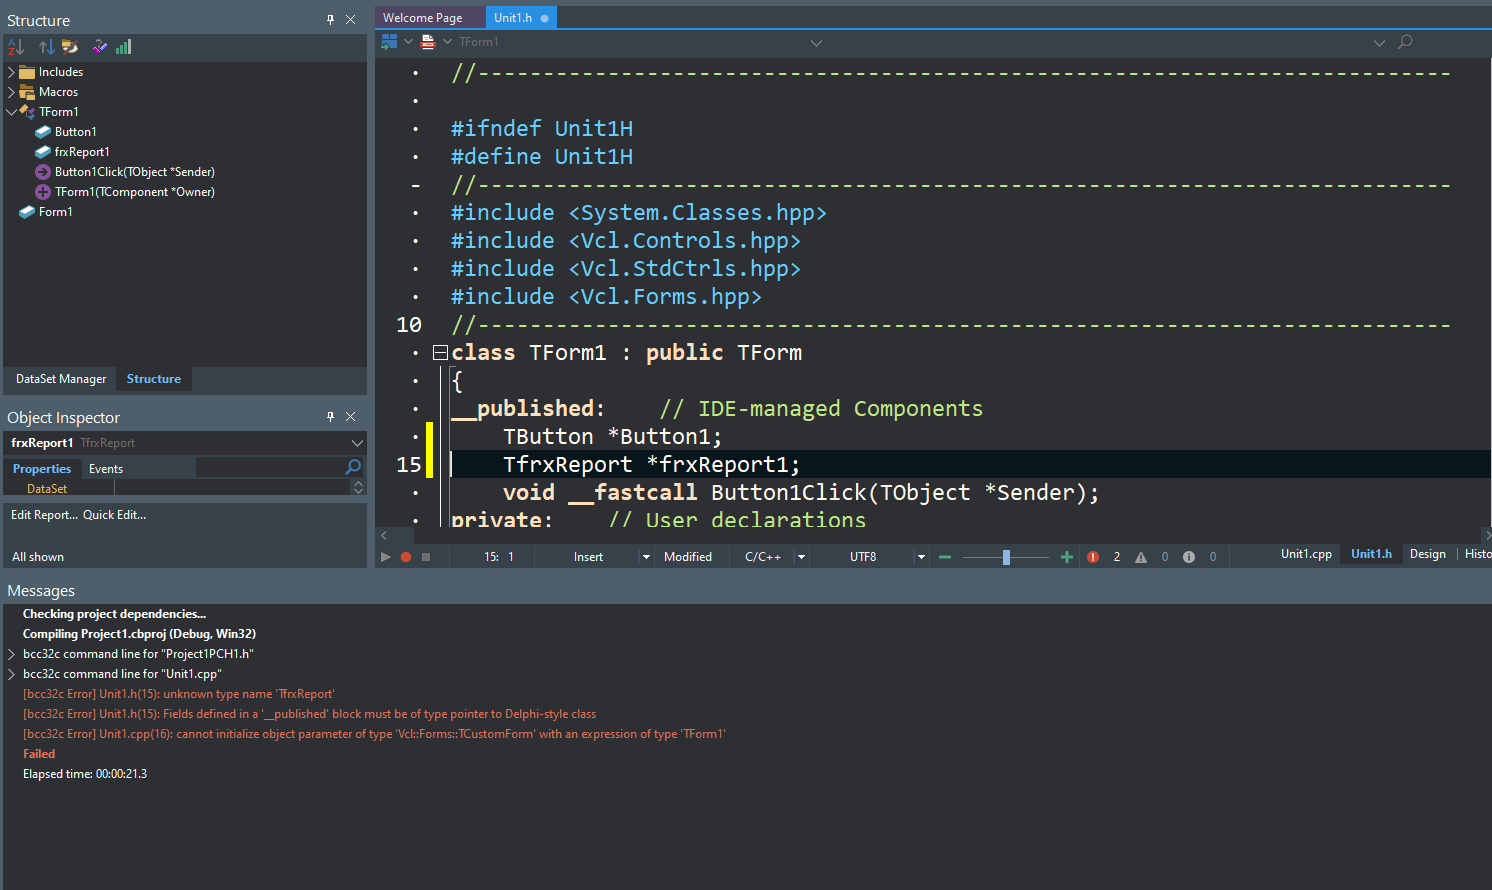The image size is (1492, 890).
Task: Open the Properties tab in Object Inspector
Action: coord(42,468)
